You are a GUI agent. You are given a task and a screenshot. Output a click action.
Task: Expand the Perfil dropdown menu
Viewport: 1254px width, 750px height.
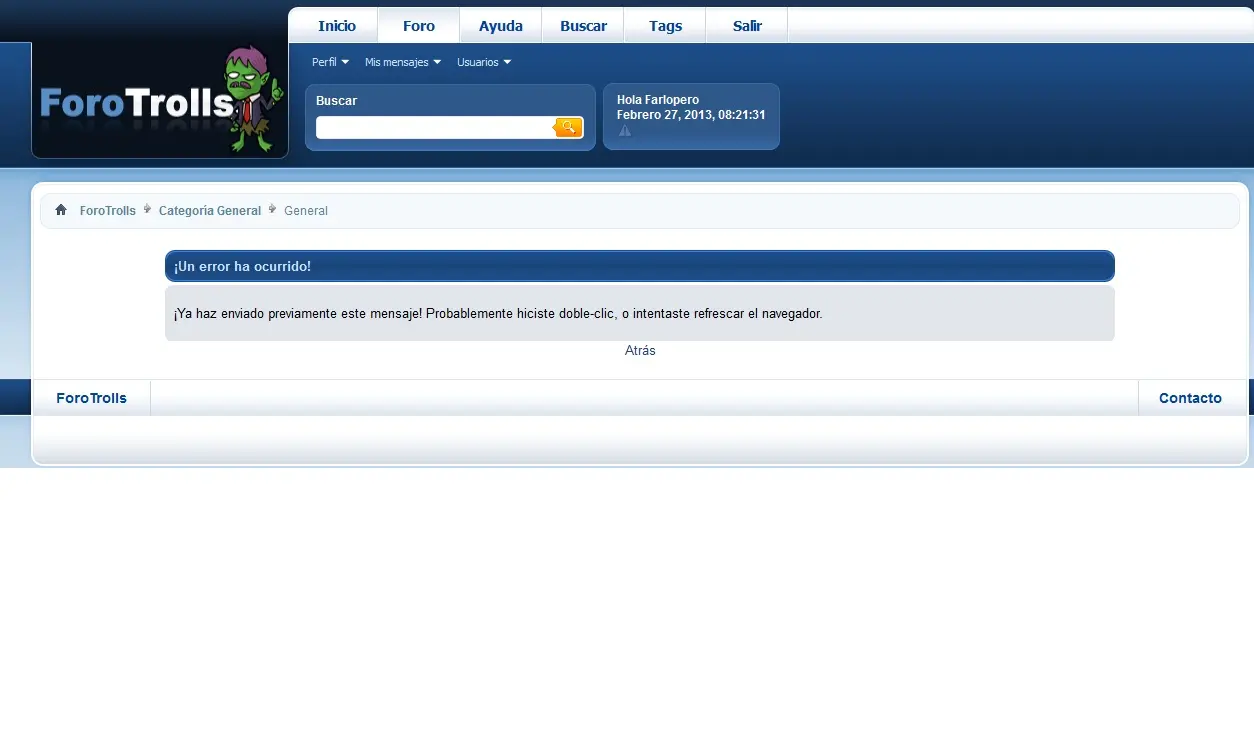[330, 62]
